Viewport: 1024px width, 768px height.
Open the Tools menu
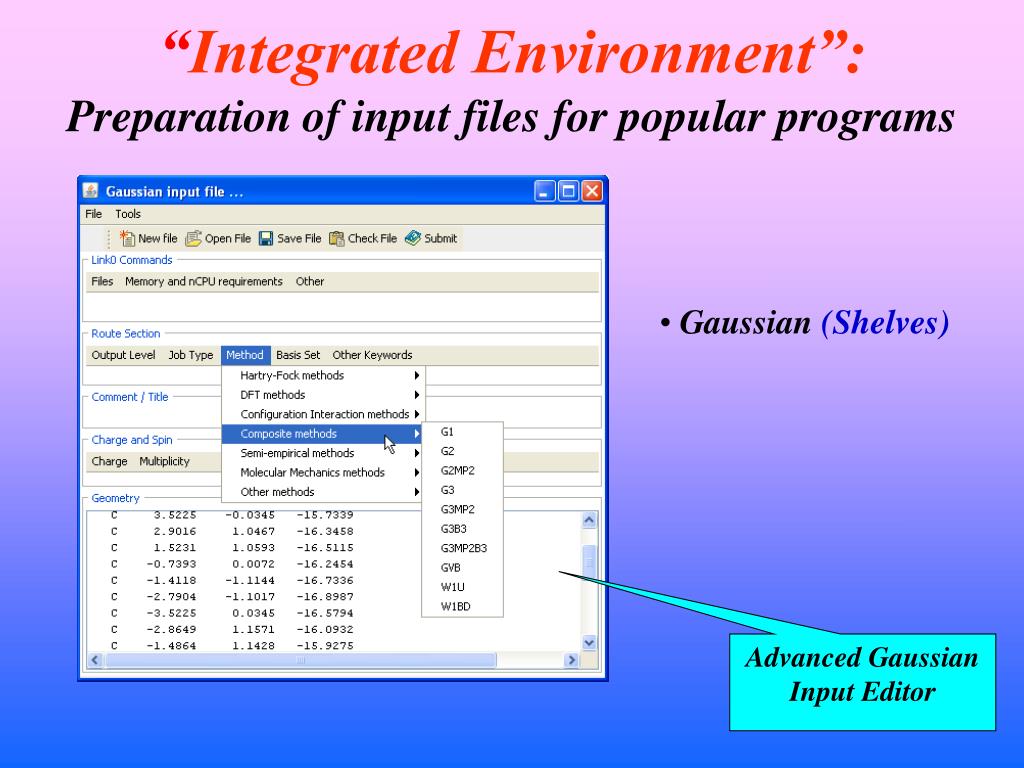pyautogui.click(x=128, y=214)
